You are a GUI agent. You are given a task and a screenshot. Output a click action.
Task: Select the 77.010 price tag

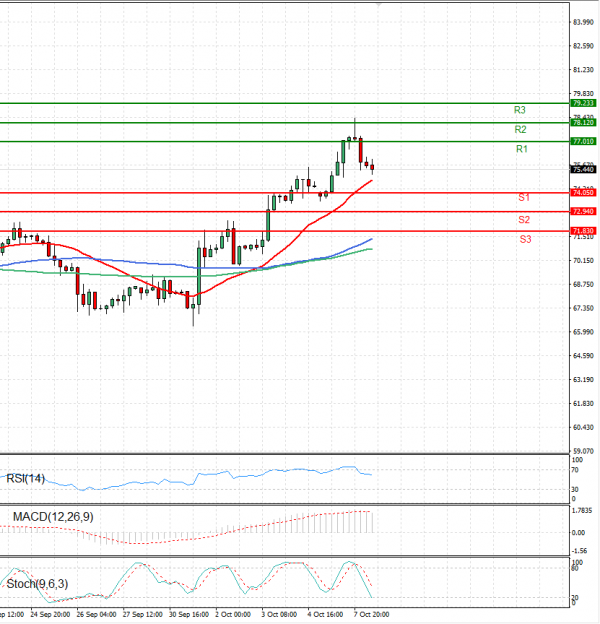pyautogui.click(x=583, y=141)
